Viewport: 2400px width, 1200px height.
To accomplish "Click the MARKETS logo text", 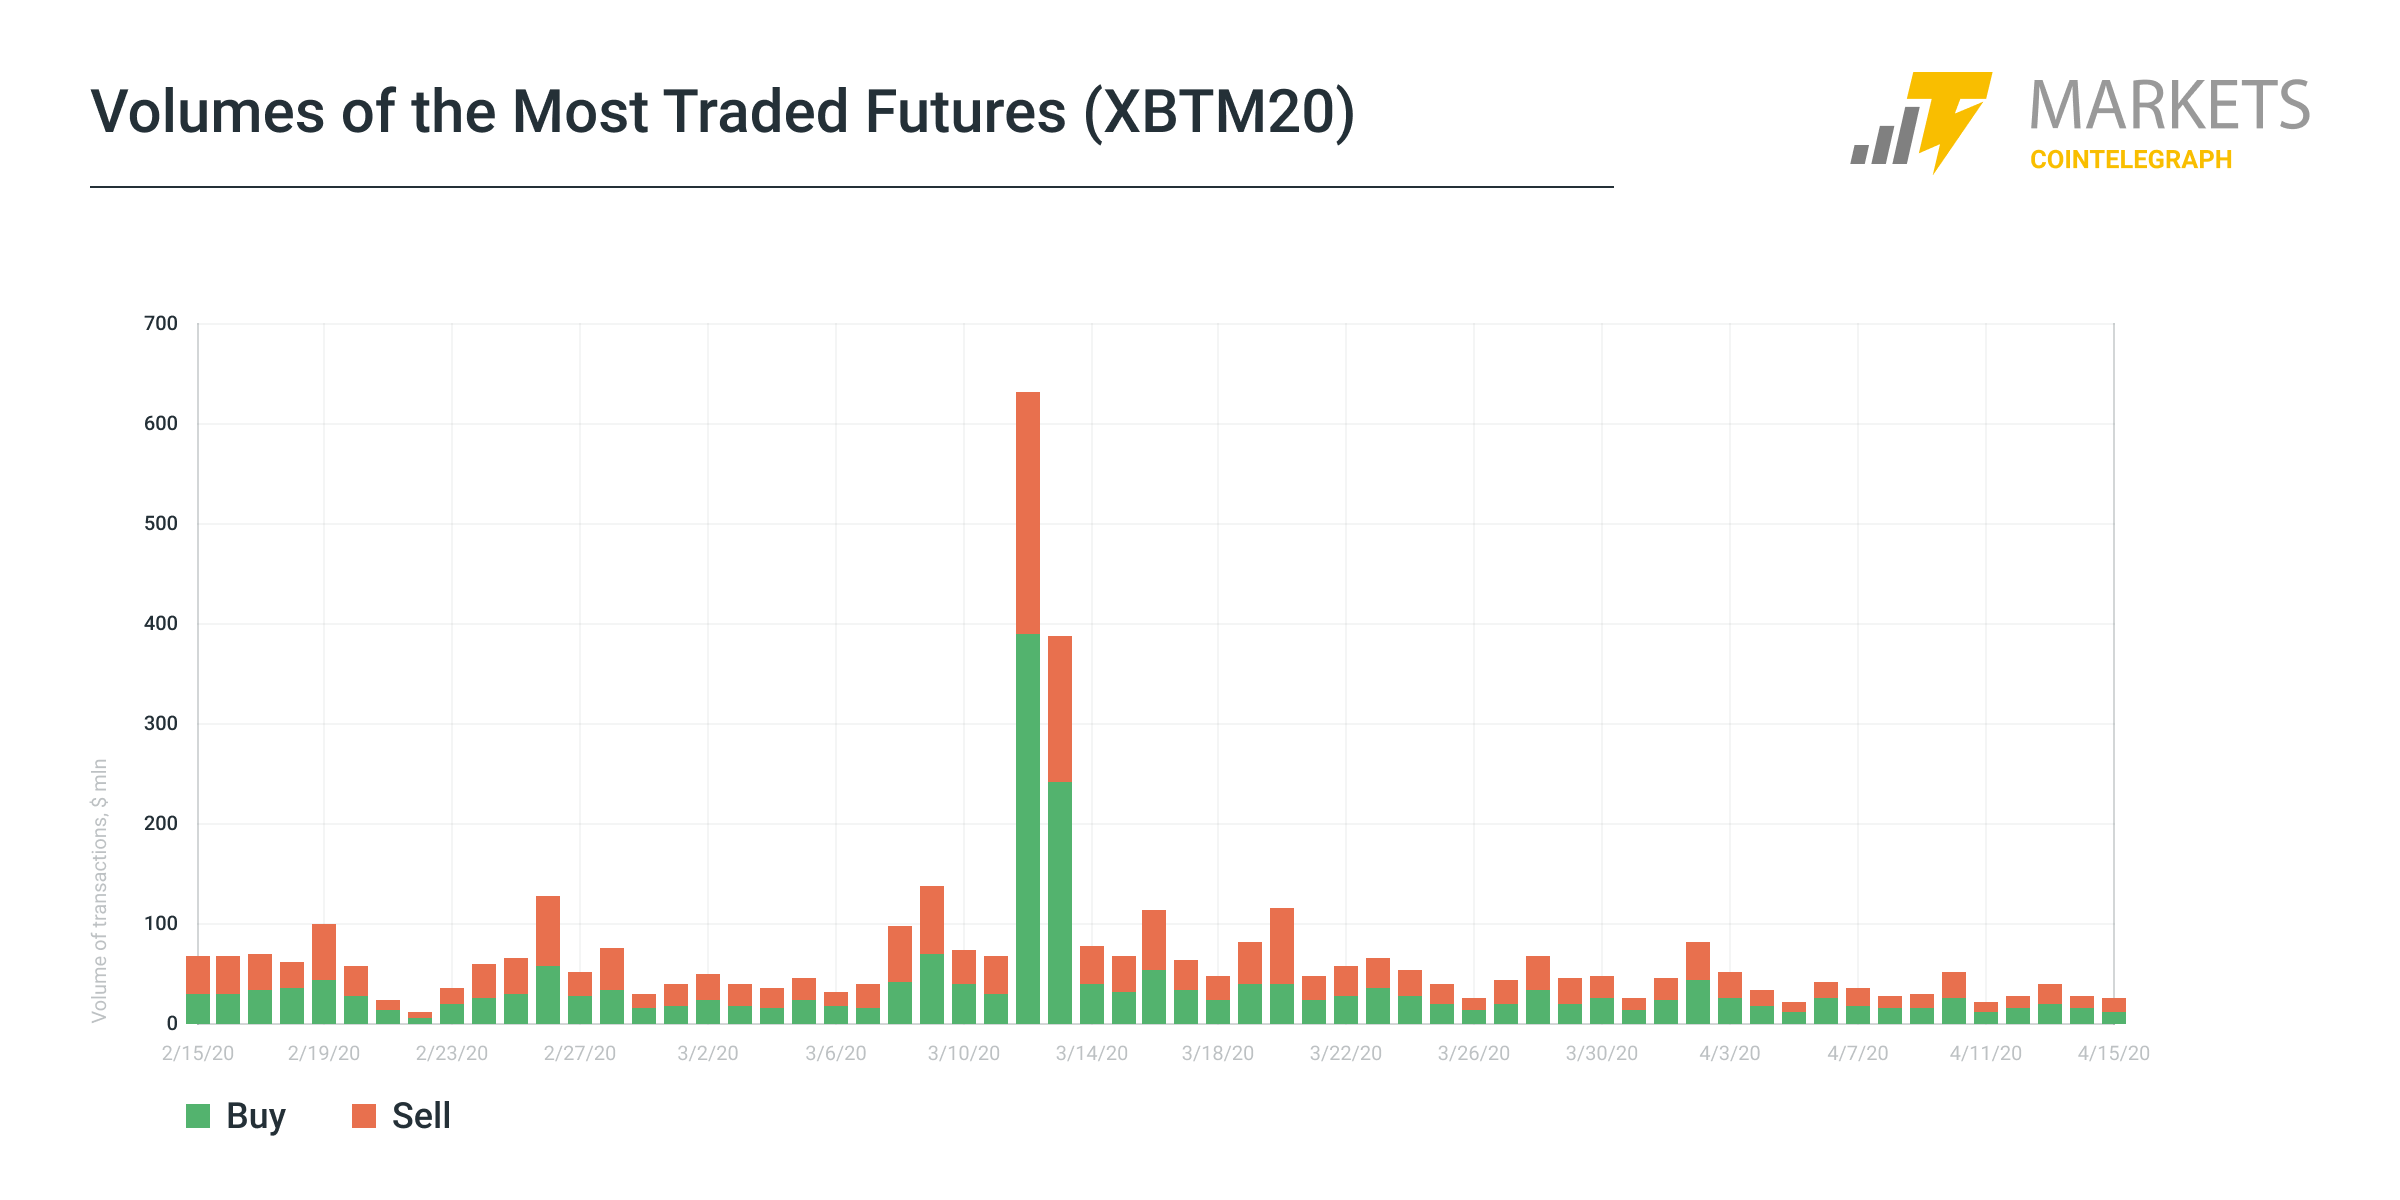I will (2169, 106).
